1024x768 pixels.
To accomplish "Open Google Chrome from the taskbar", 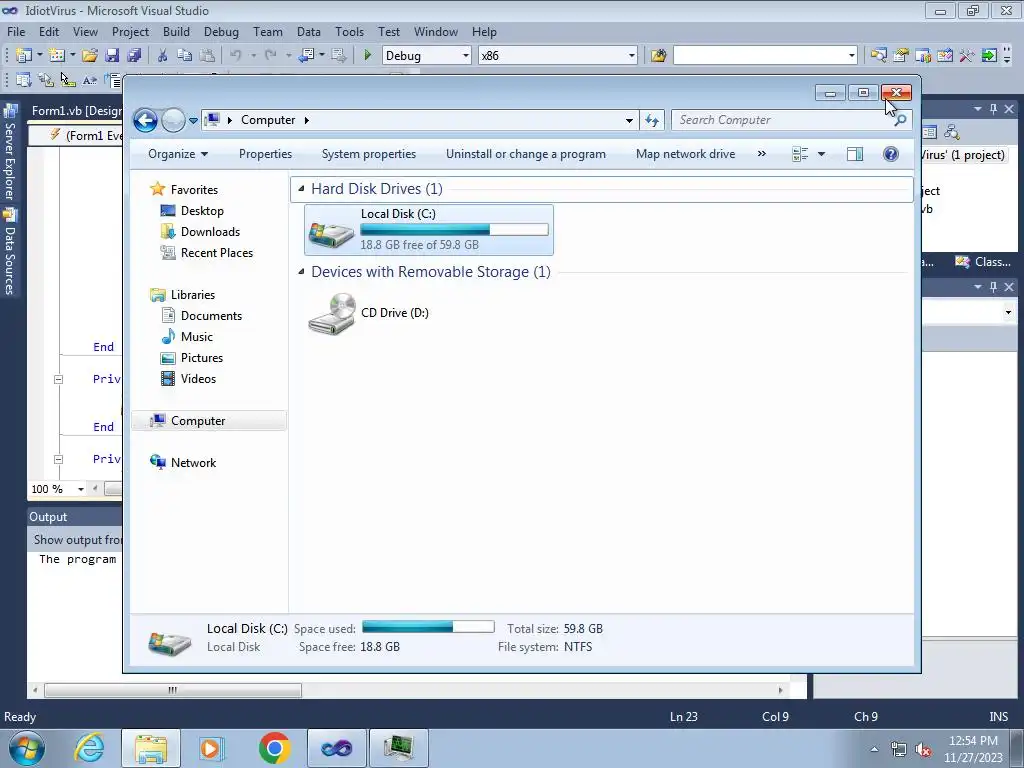I will (x=274, y=748).
